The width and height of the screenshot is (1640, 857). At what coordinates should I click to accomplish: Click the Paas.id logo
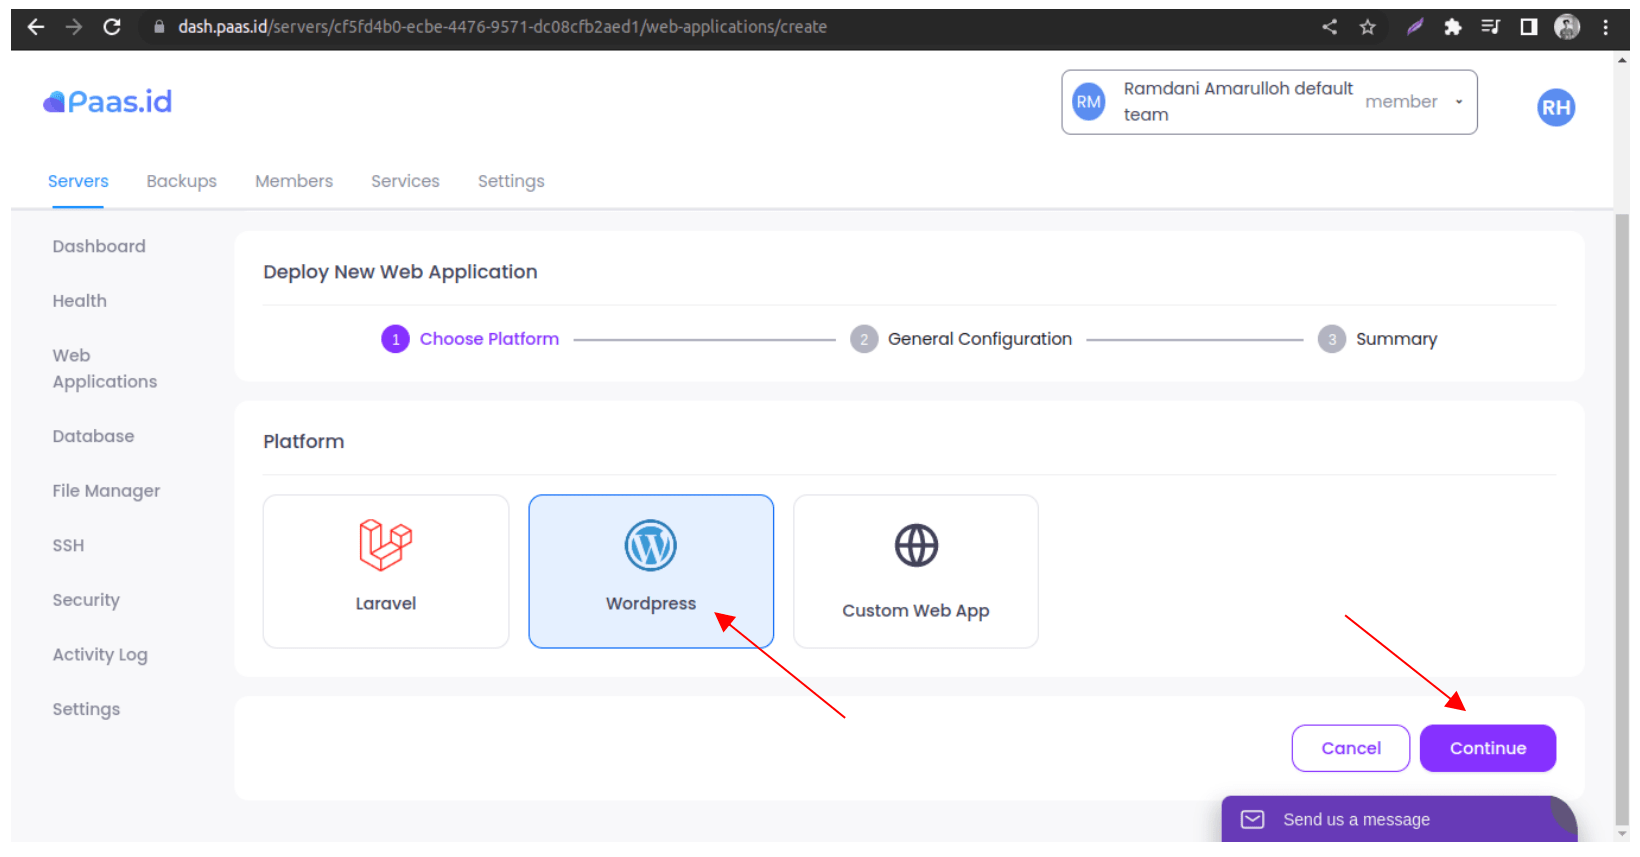tap(108, 102)
